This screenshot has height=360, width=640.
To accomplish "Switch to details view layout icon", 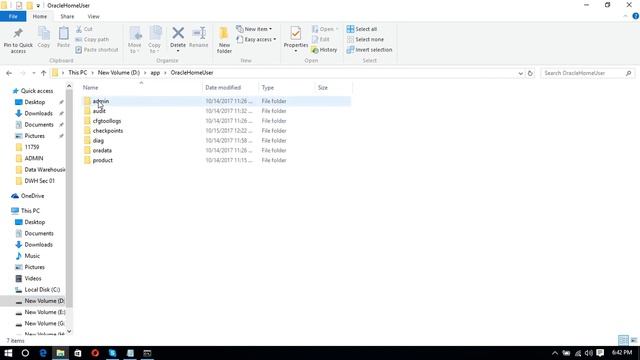I will click(x=623, y=340).
